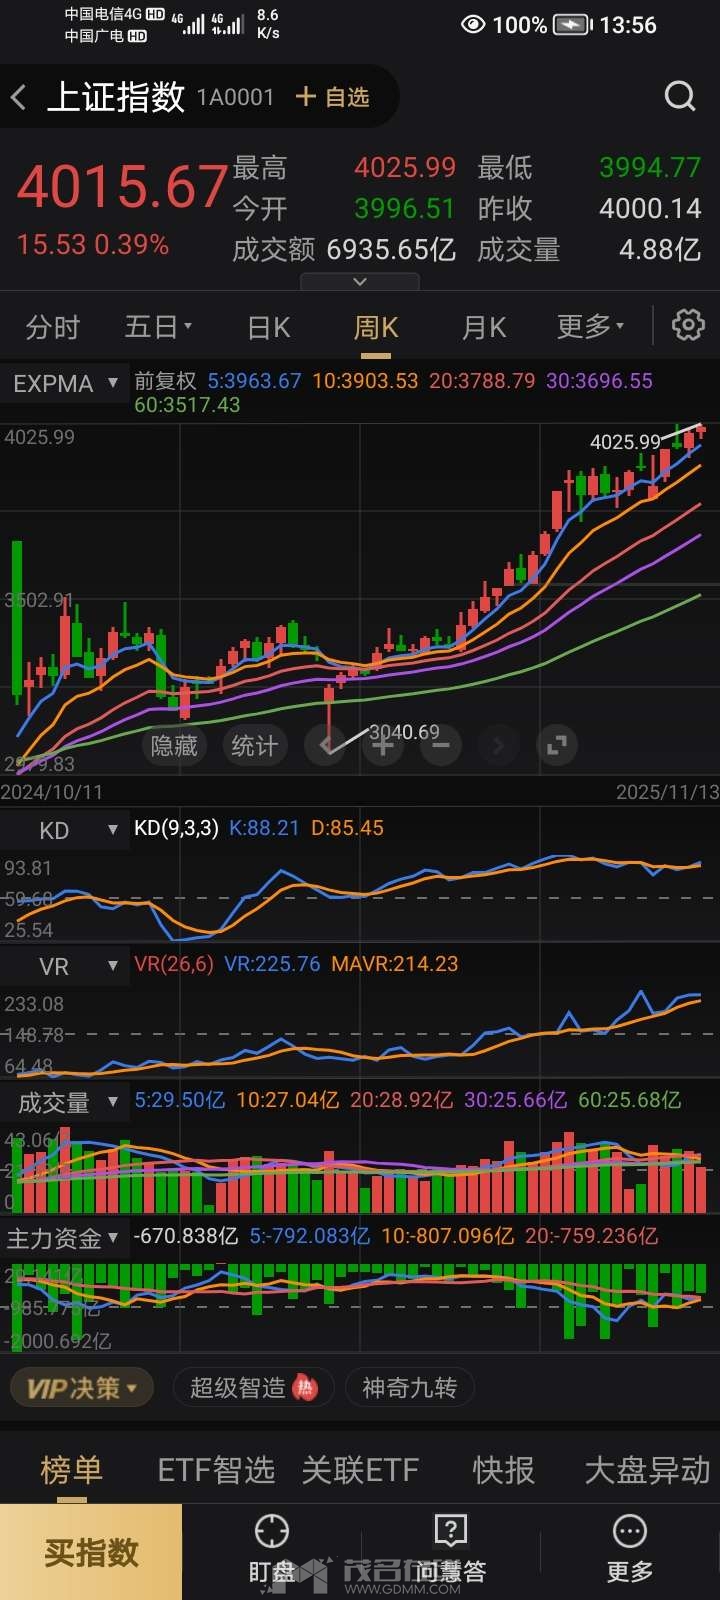This screenshot has width=720, height=1600.
Task: Open chart settings gear icon
Action: coord(688,325)
